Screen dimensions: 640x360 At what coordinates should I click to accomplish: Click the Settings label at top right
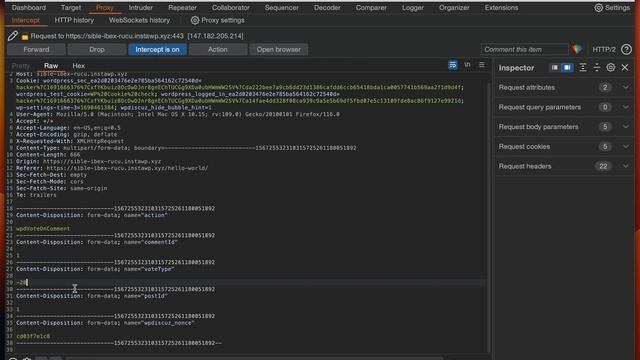[x=617, y=8]
